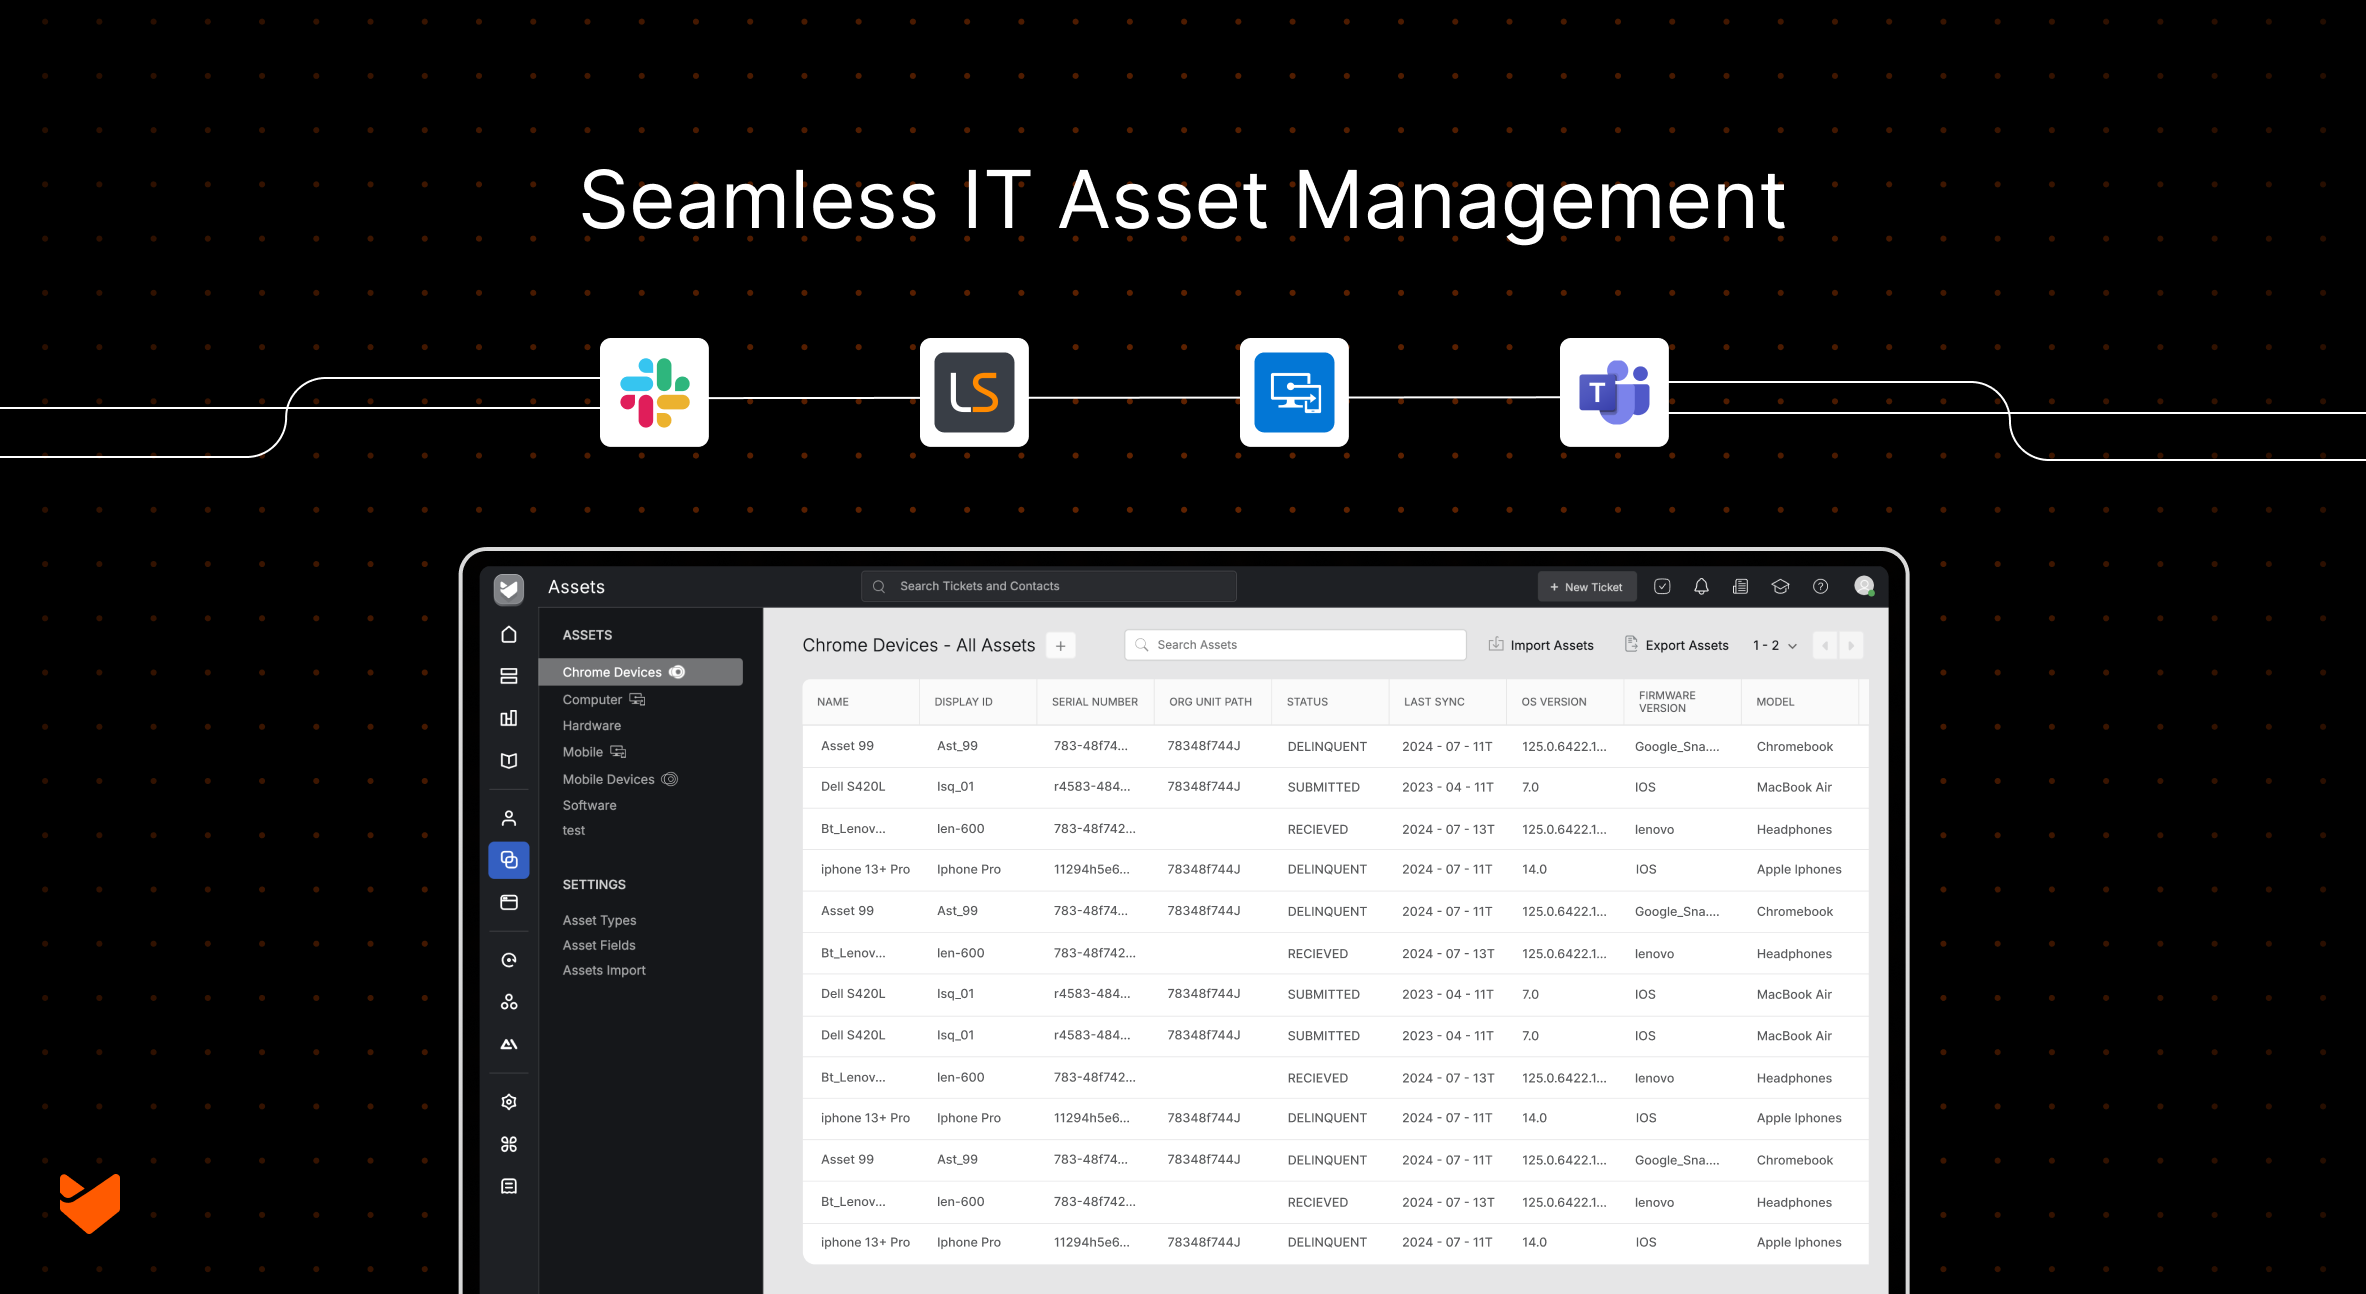Open the Academy graduation-cap icon

[x=1780, y=586]
